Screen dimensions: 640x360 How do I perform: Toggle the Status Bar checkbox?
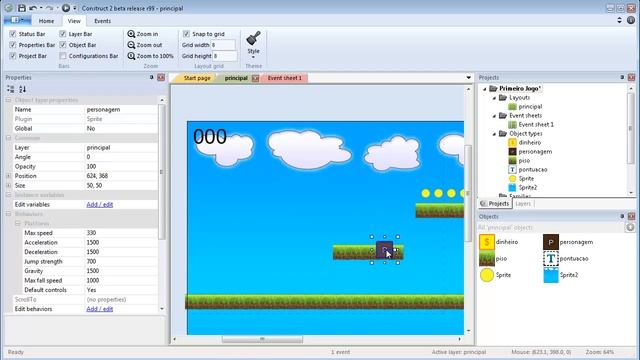[13, 34]
